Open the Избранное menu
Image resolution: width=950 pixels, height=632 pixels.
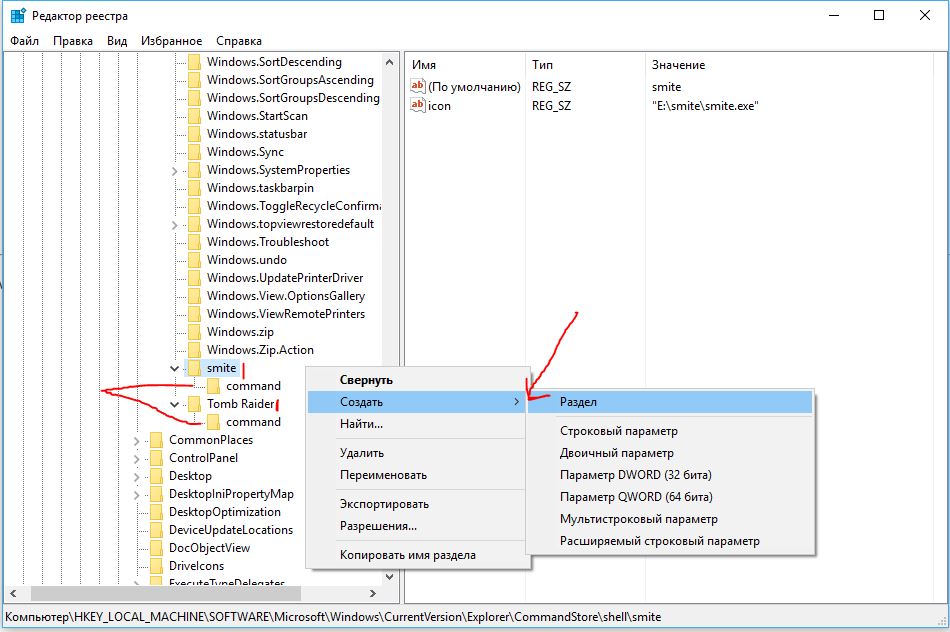click(171, 41)
